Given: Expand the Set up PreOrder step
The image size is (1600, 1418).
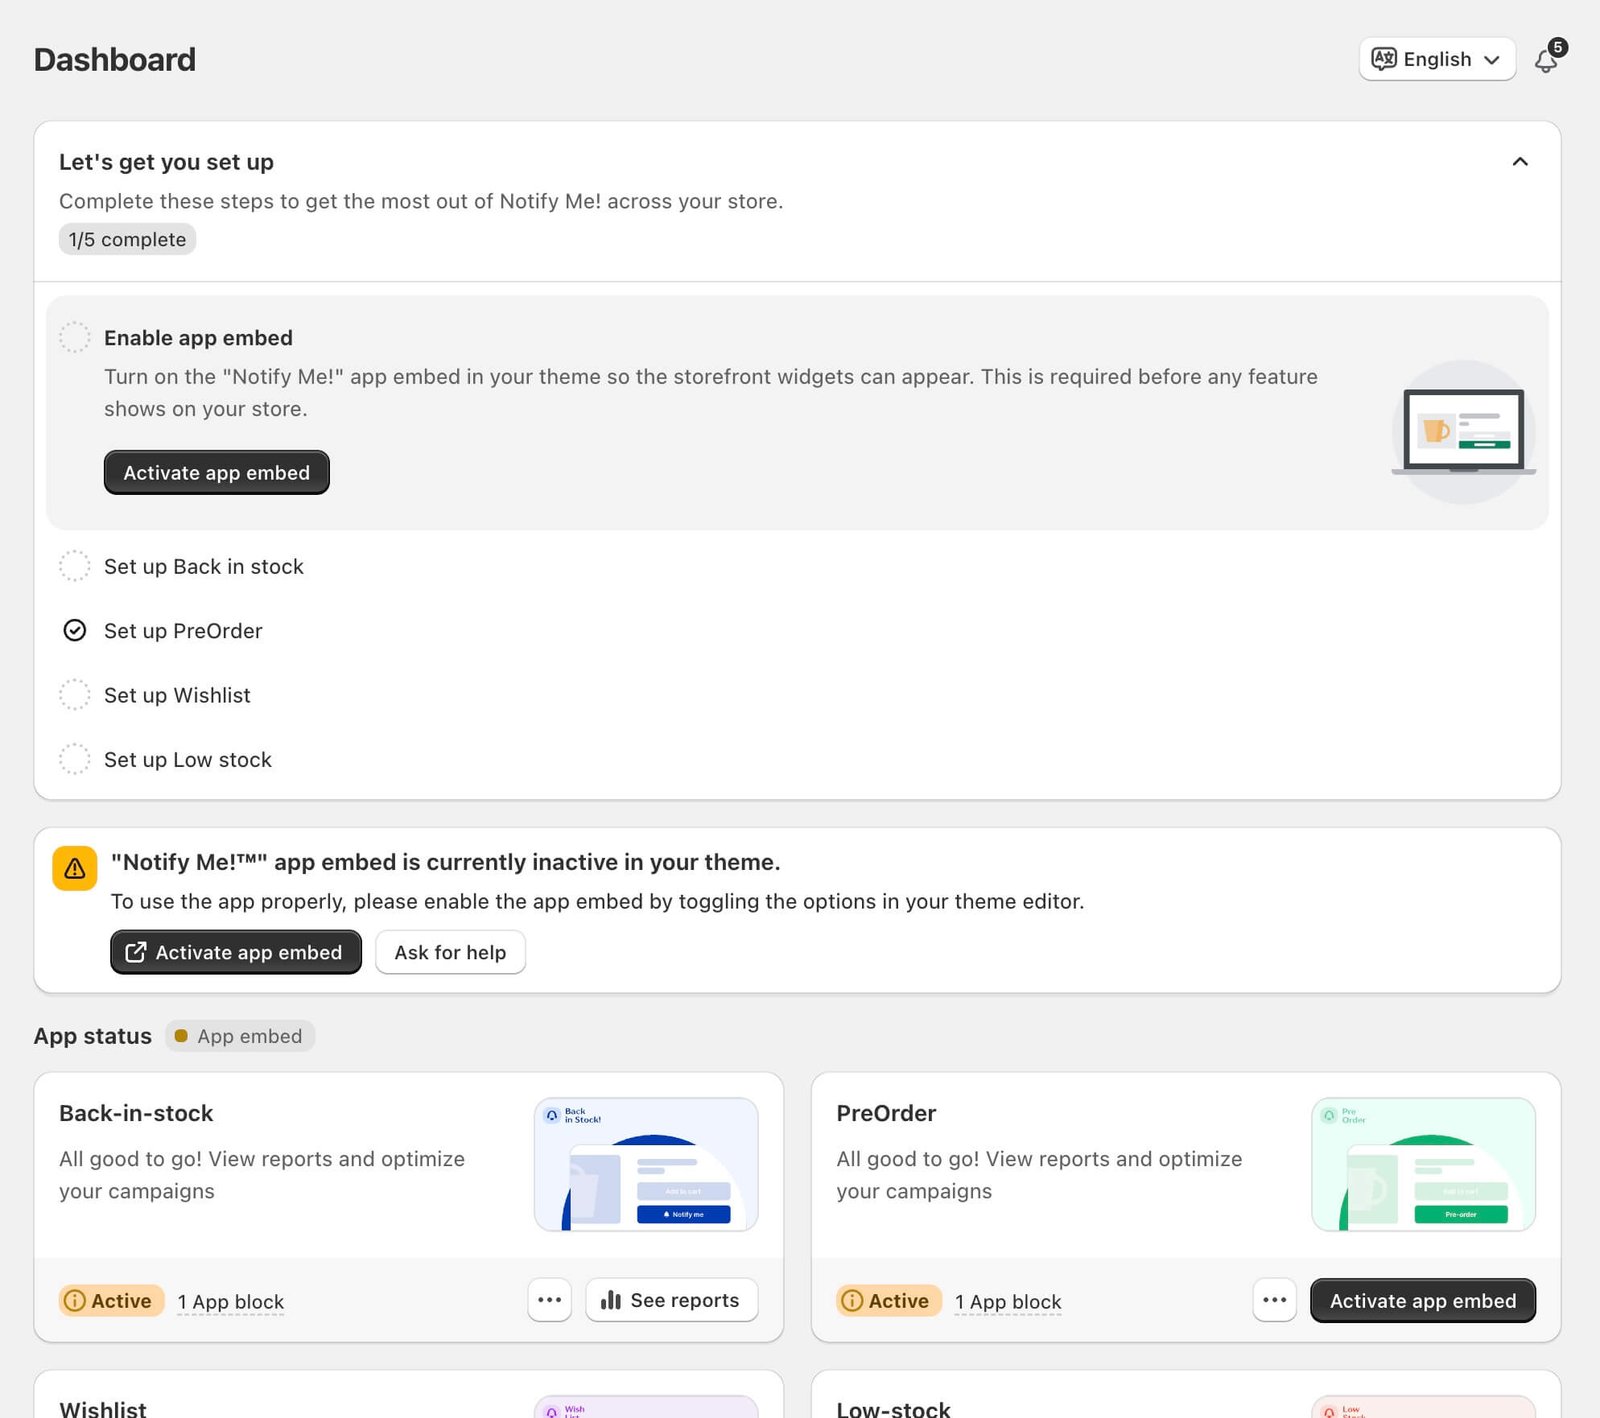Looking at the screenshot, I should [183, 631].
